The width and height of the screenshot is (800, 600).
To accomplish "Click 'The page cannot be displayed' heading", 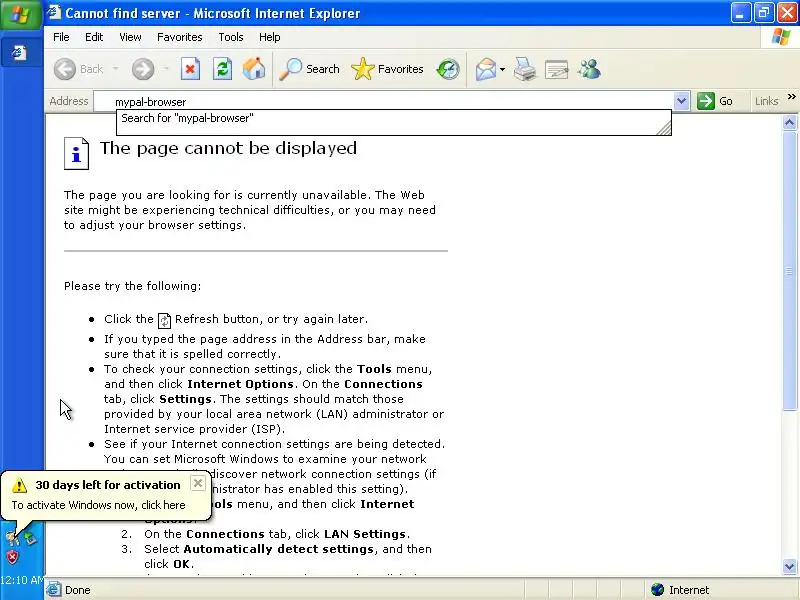I will (x=228, y=148).
